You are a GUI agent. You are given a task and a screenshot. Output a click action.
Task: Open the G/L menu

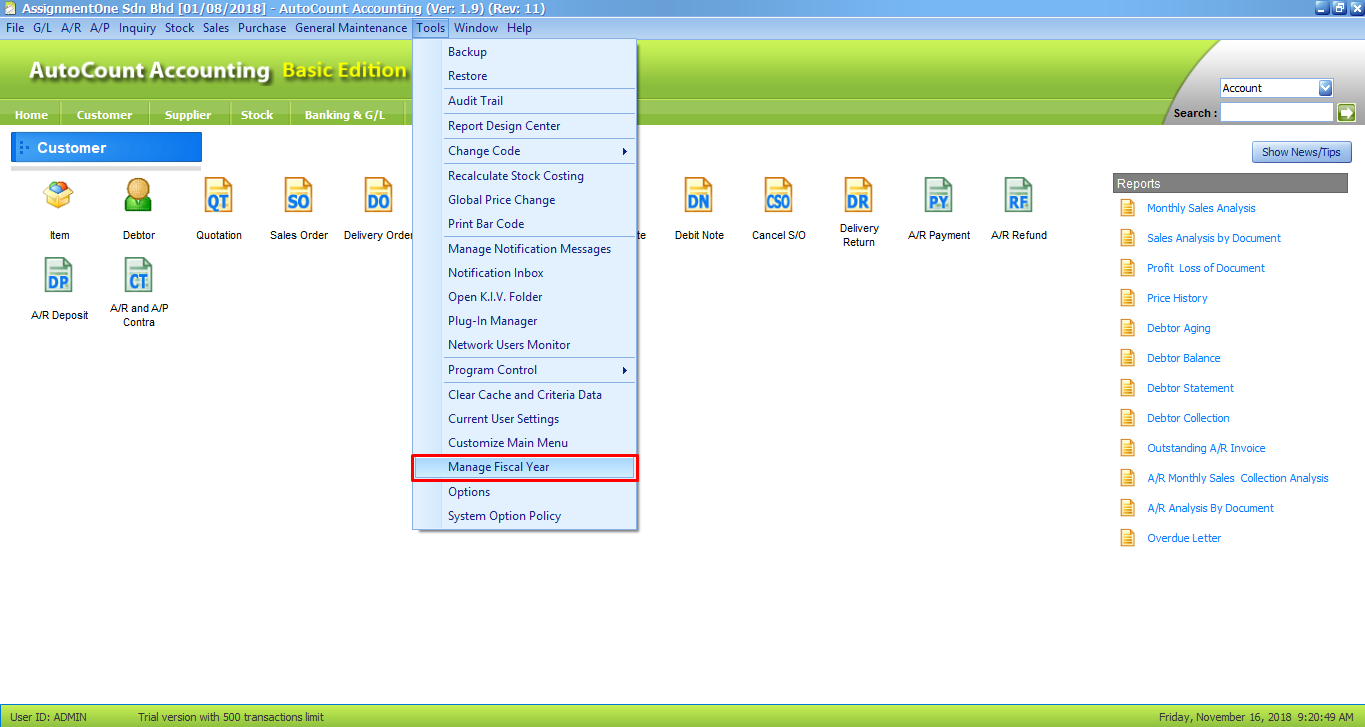(x=43, y=28)
